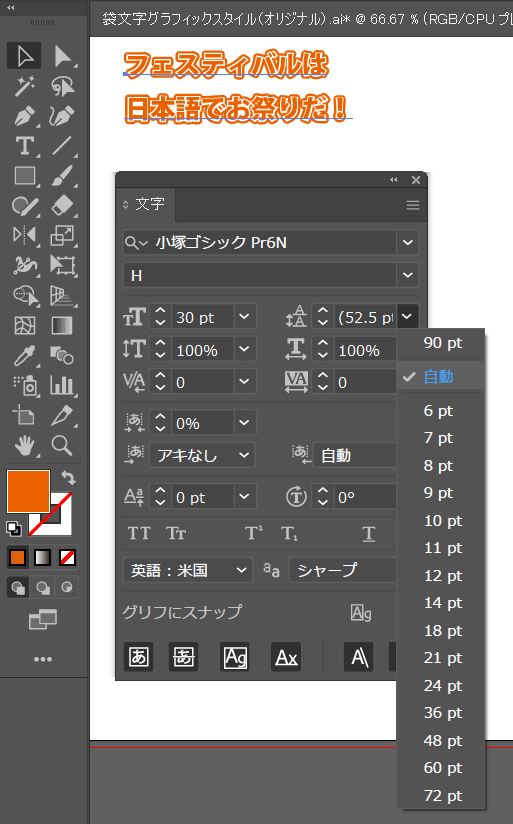Select the Pen tool
The width and height of the screenshot is (513, 824).
click(24, 116)
